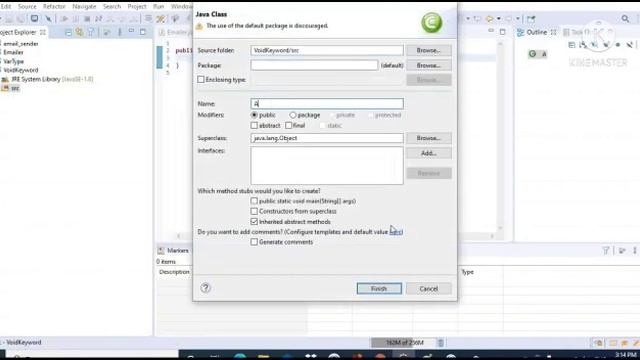Uncheck Inherited abstract methods checkbox
The width and height of the screenshot is (640, 360).
click(254, 222)
